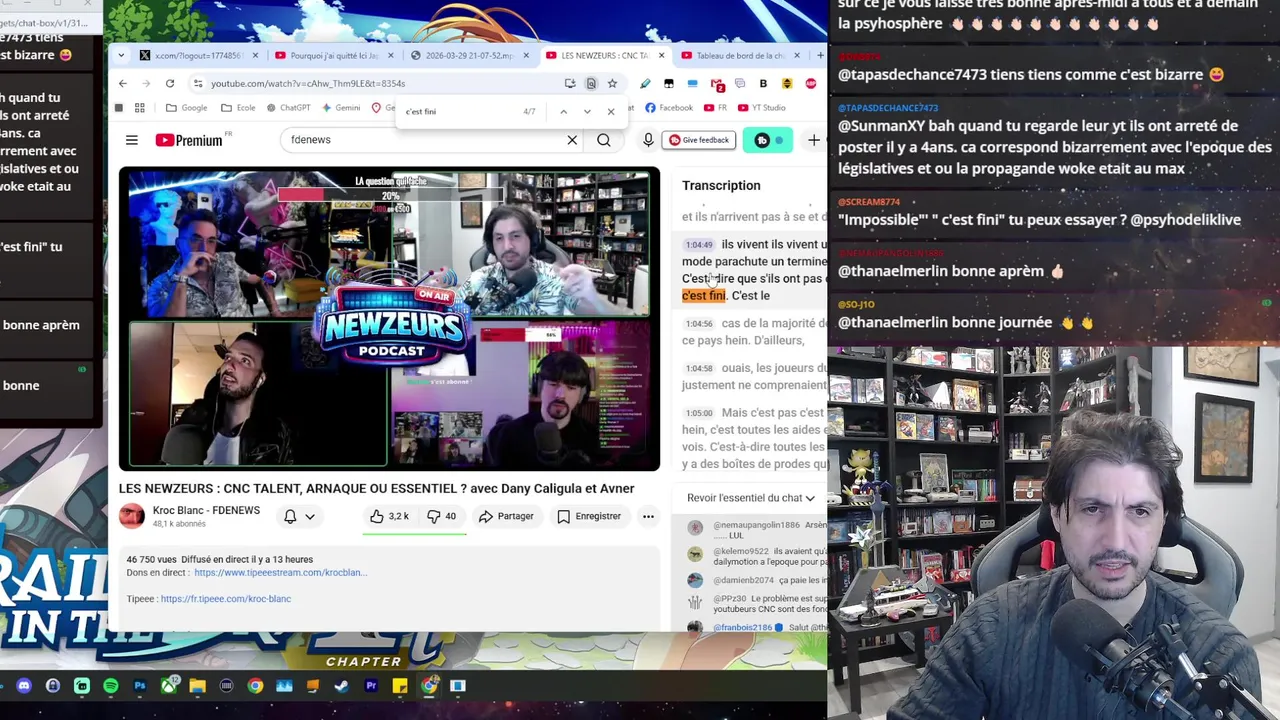Click @nemaupangolin1886 chat replay message
The image size is (1280, 720).
pos(756,530)
